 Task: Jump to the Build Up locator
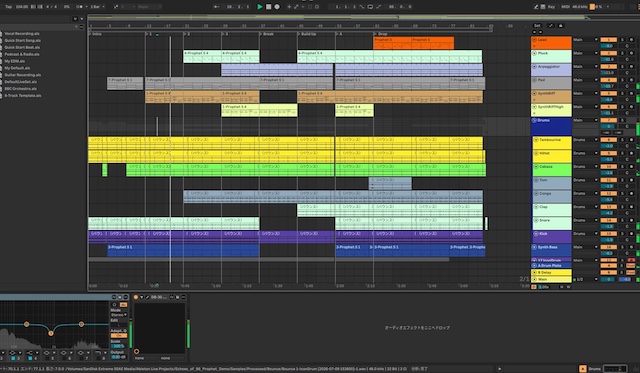click(x=307, y=34)
